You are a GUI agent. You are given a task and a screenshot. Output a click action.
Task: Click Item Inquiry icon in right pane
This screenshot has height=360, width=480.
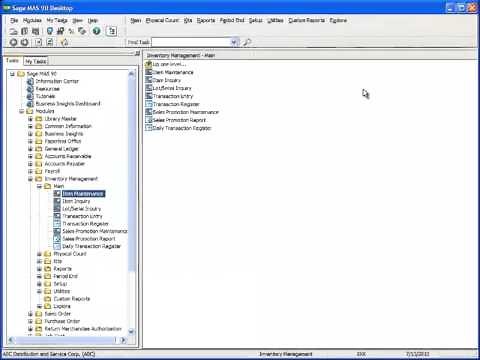(149, 80)
